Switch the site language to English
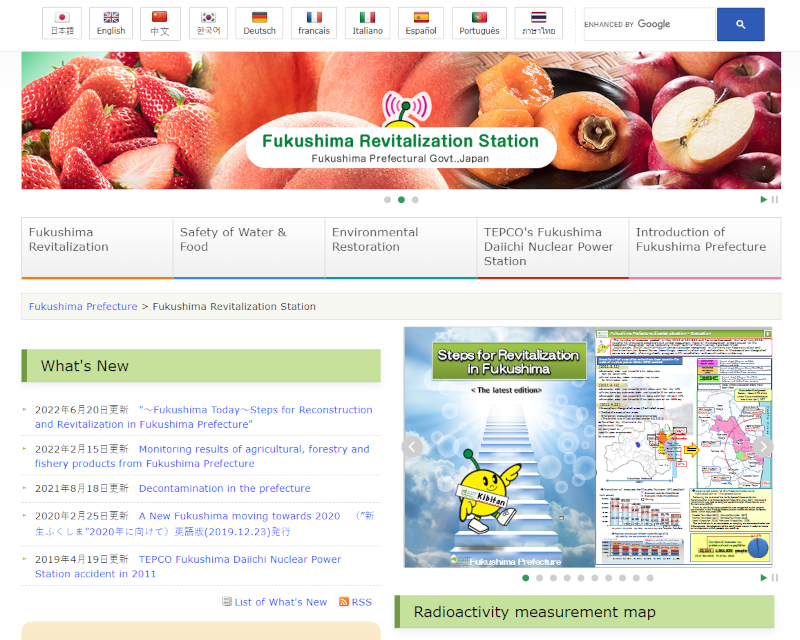Viewport: 800px width, 640px height. (x=111, y=22)
